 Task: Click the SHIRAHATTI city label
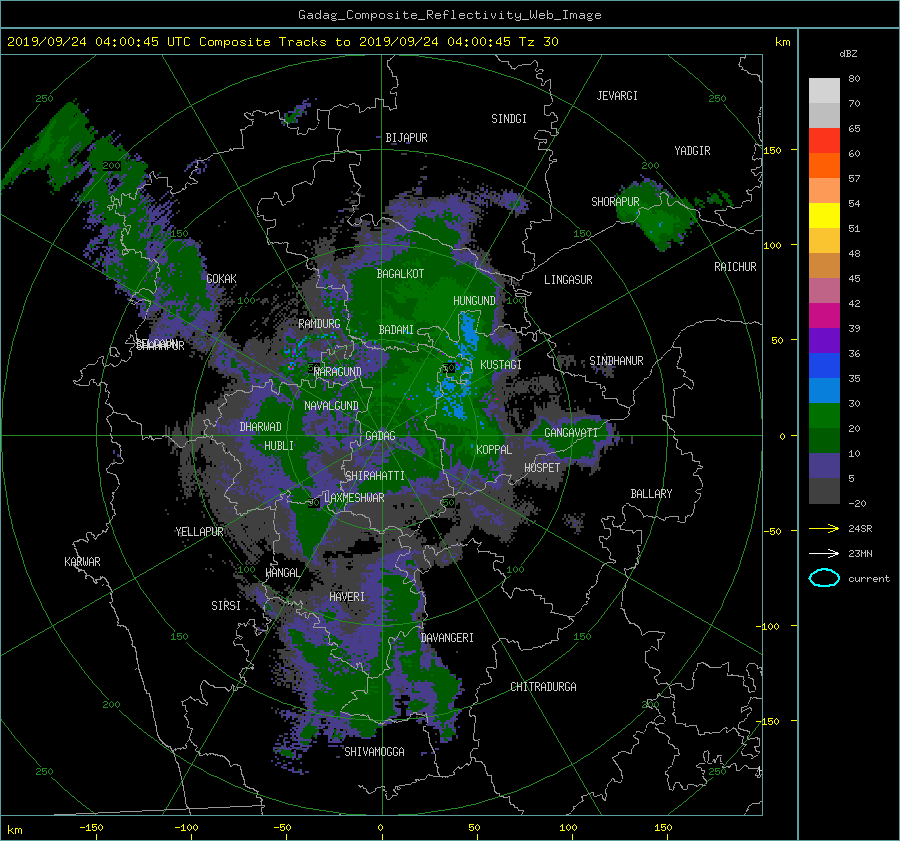tap(375, 476)
